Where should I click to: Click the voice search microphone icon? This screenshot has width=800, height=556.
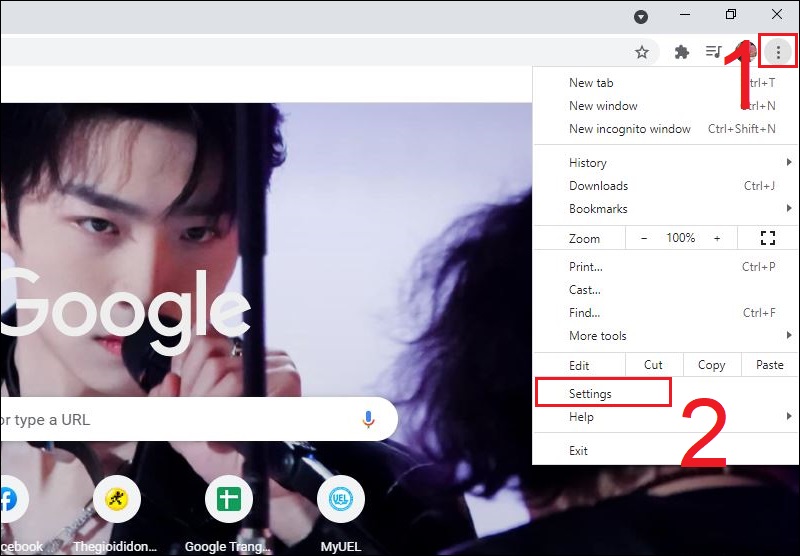tap(369, 419)
